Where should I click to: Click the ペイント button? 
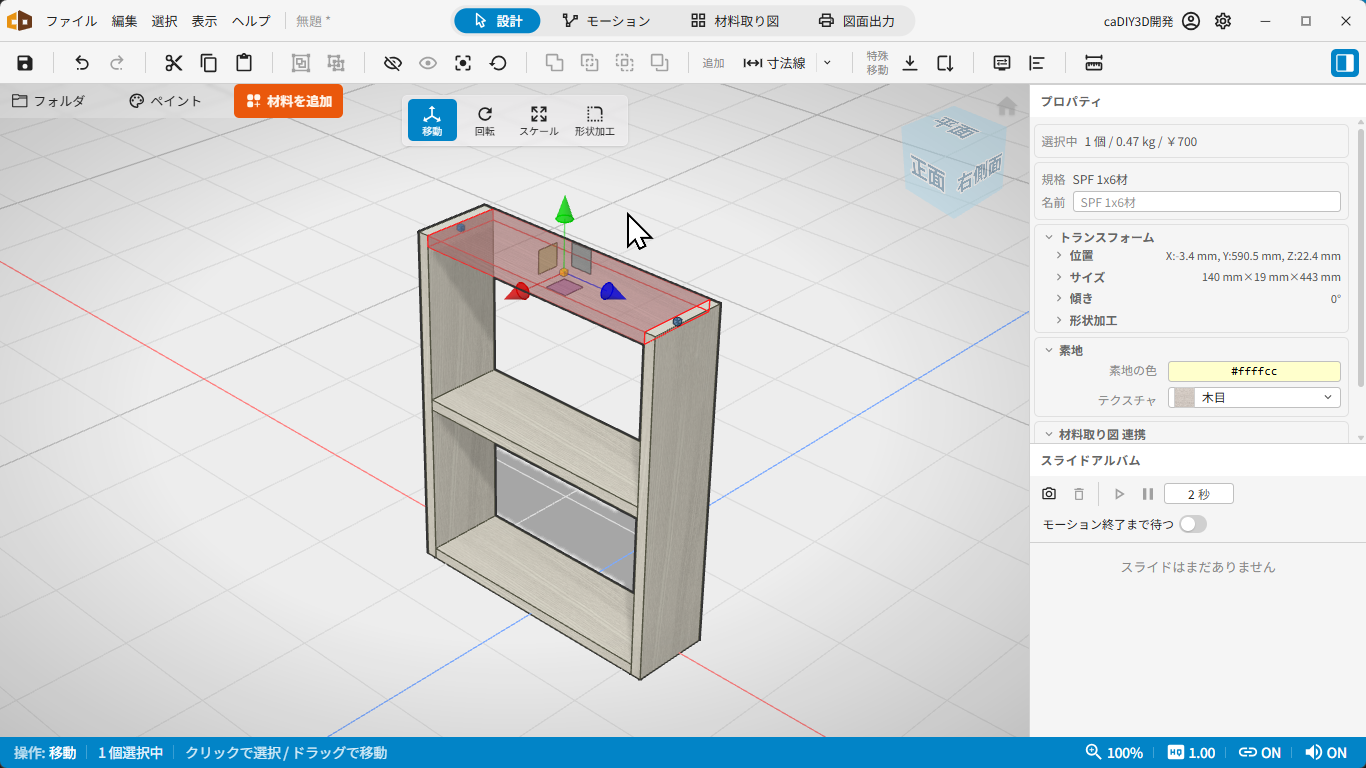(166, 101)
